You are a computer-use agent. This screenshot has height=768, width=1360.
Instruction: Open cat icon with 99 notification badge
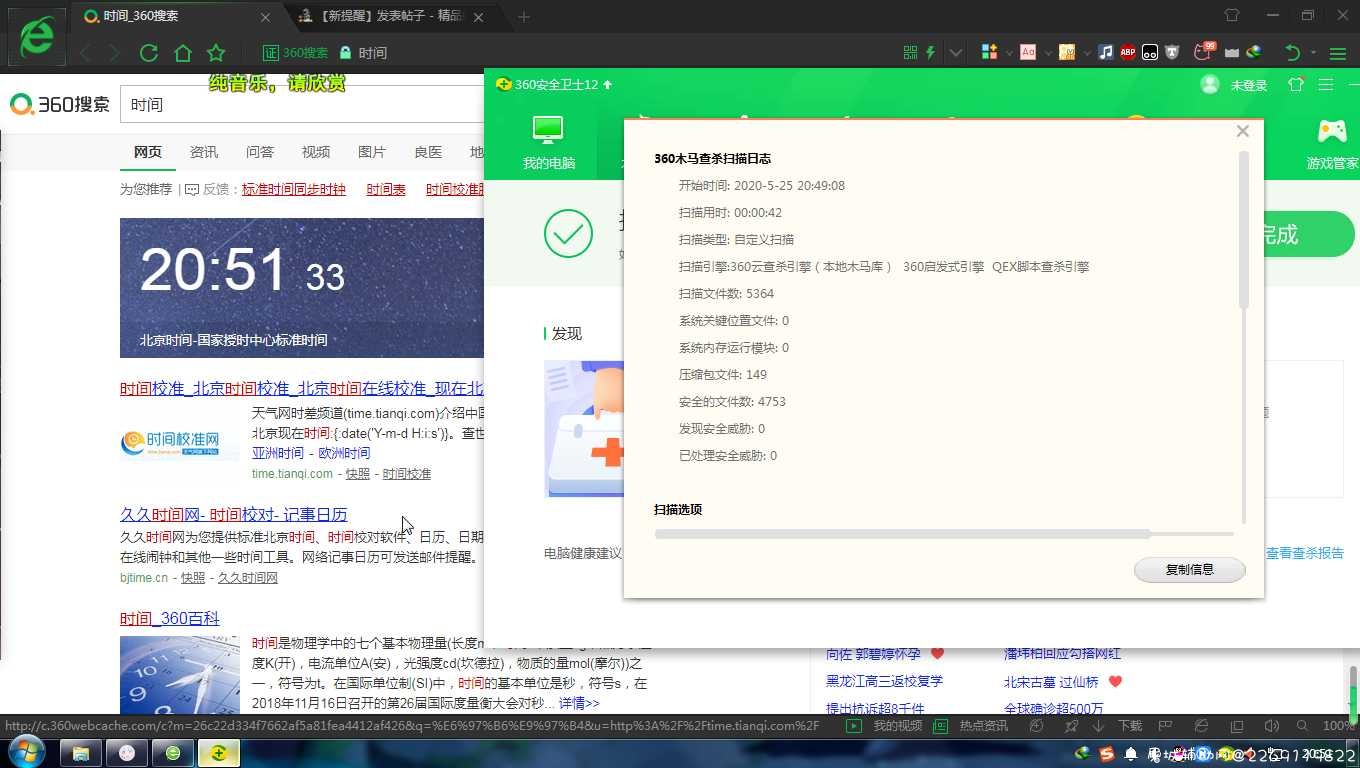point(1205,52)
